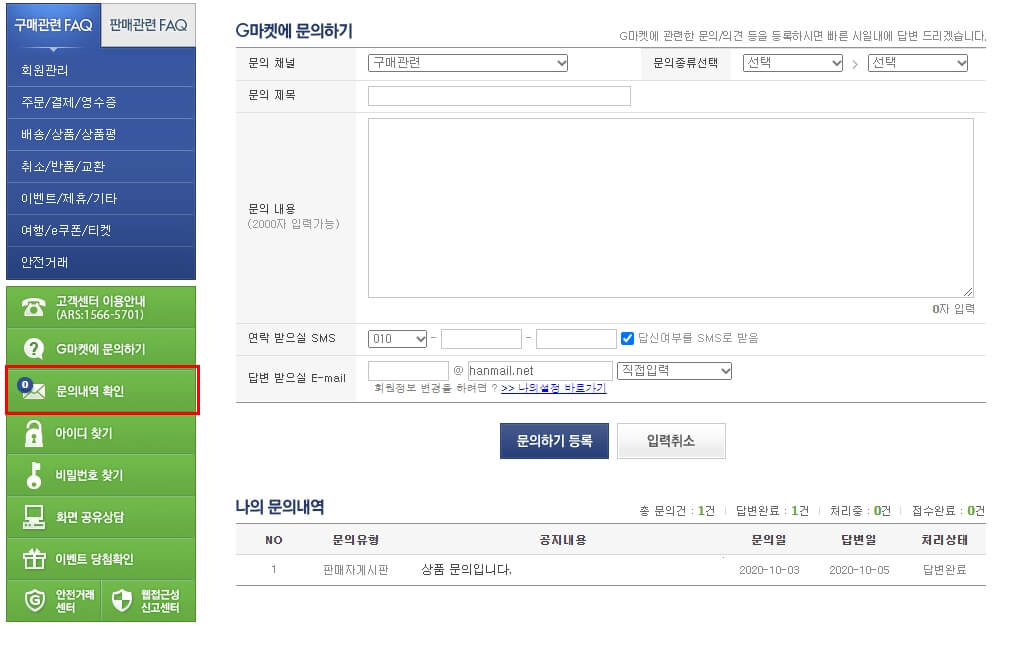Open the 직접입력 email domain dropdown
The width and height of the screenshot is (1034, 654).
click(x=674, y=371)
